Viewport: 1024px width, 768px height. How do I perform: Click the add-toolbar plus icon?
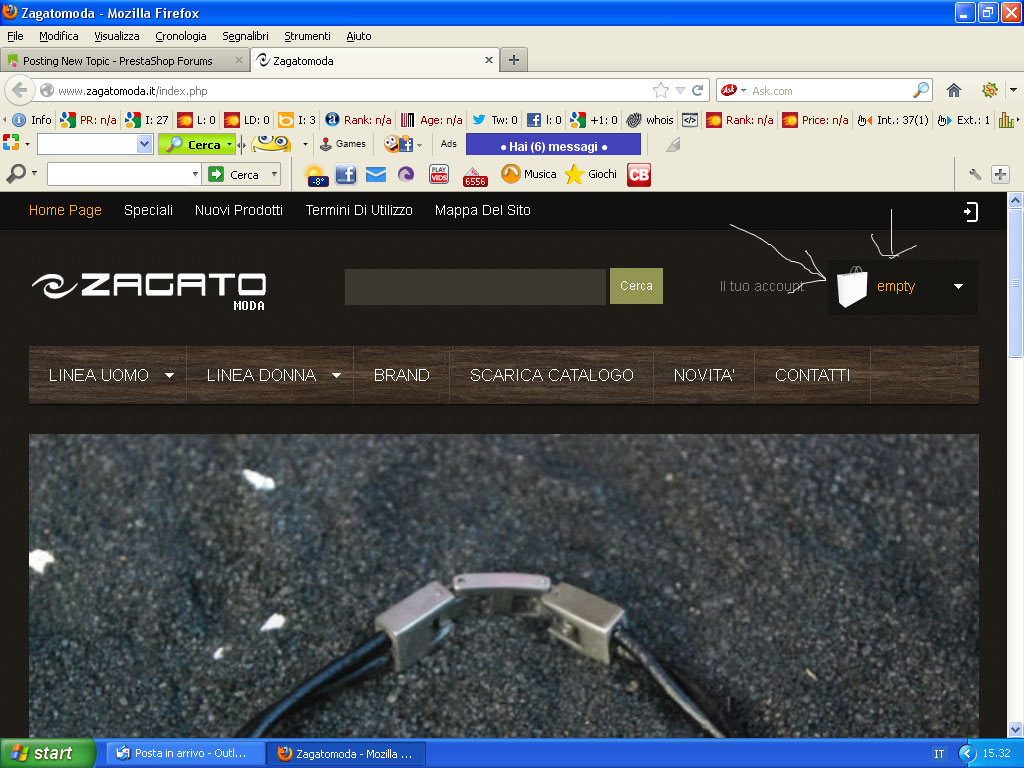1000,174
